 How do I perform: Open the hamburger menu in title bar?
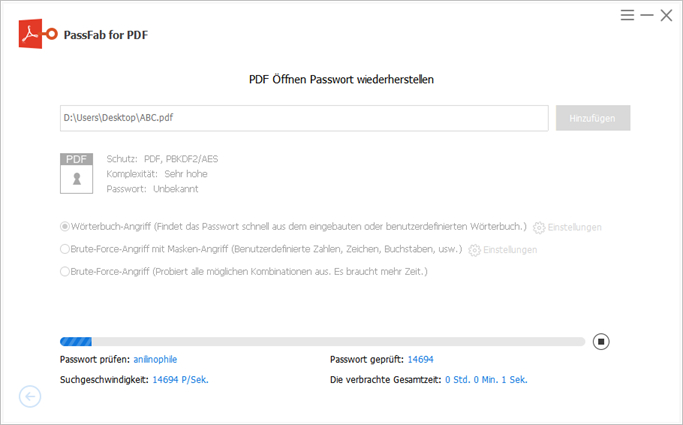(x=627, y=15)
